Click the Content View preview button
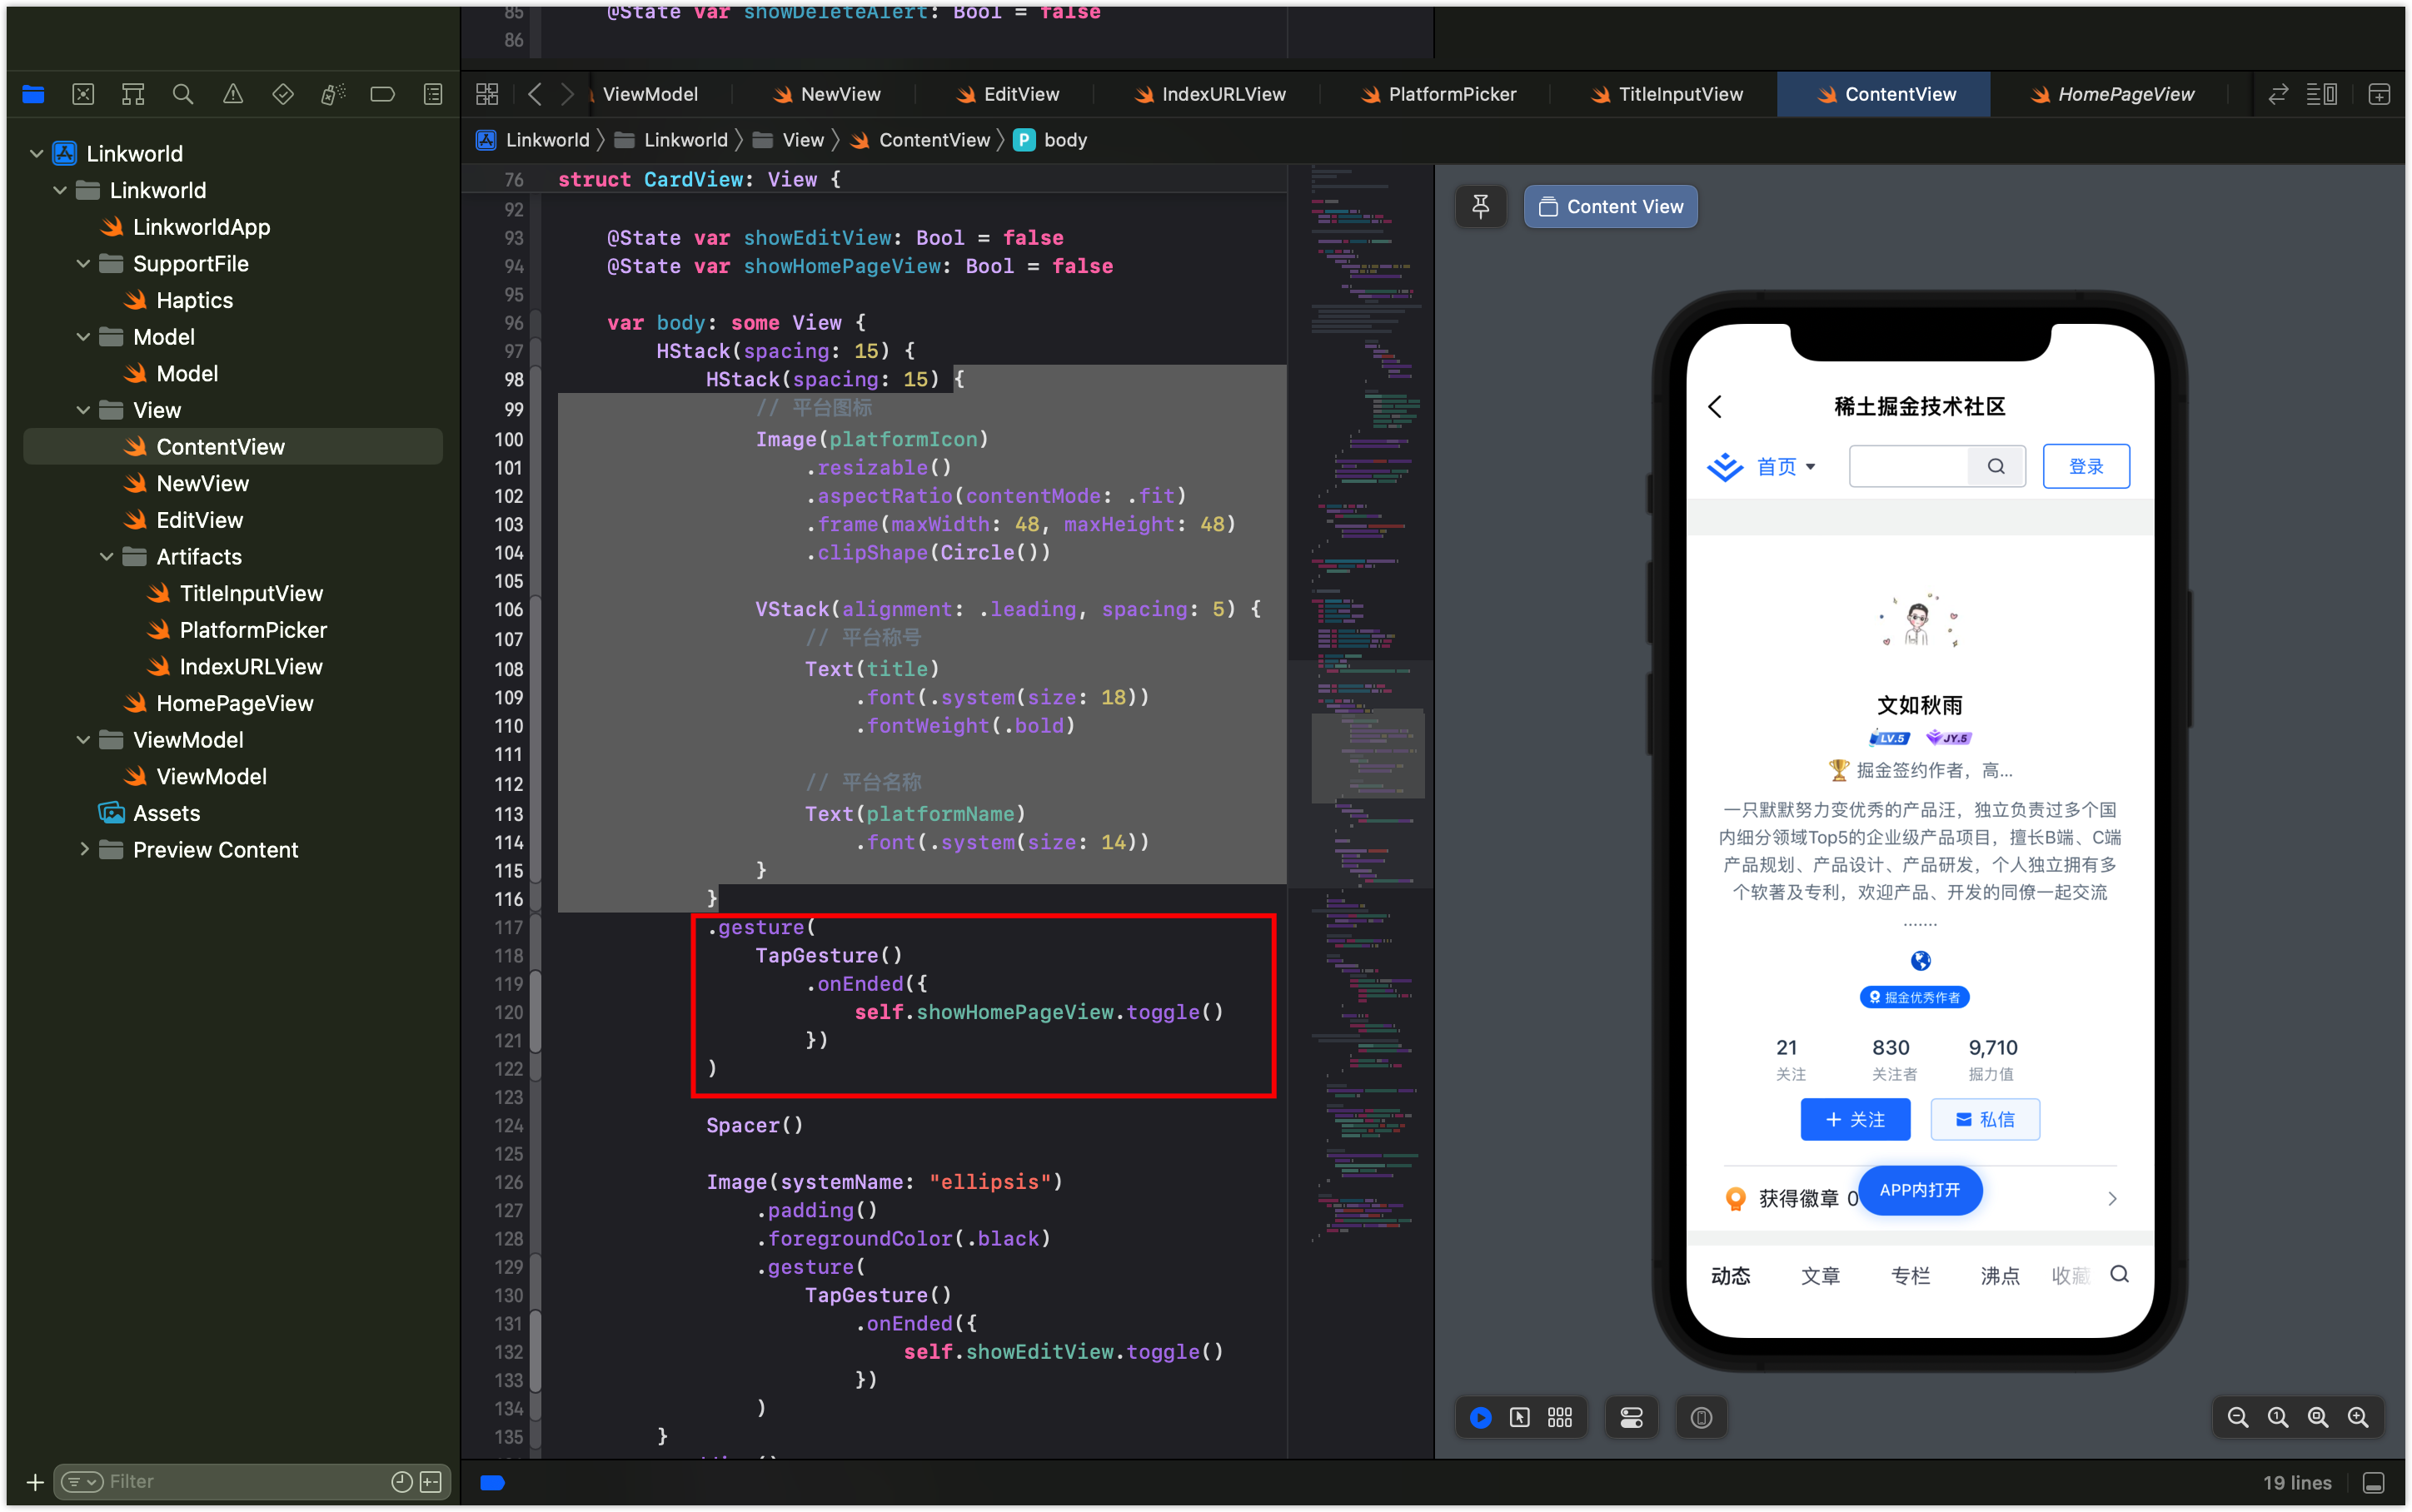 click(1610, 206)
